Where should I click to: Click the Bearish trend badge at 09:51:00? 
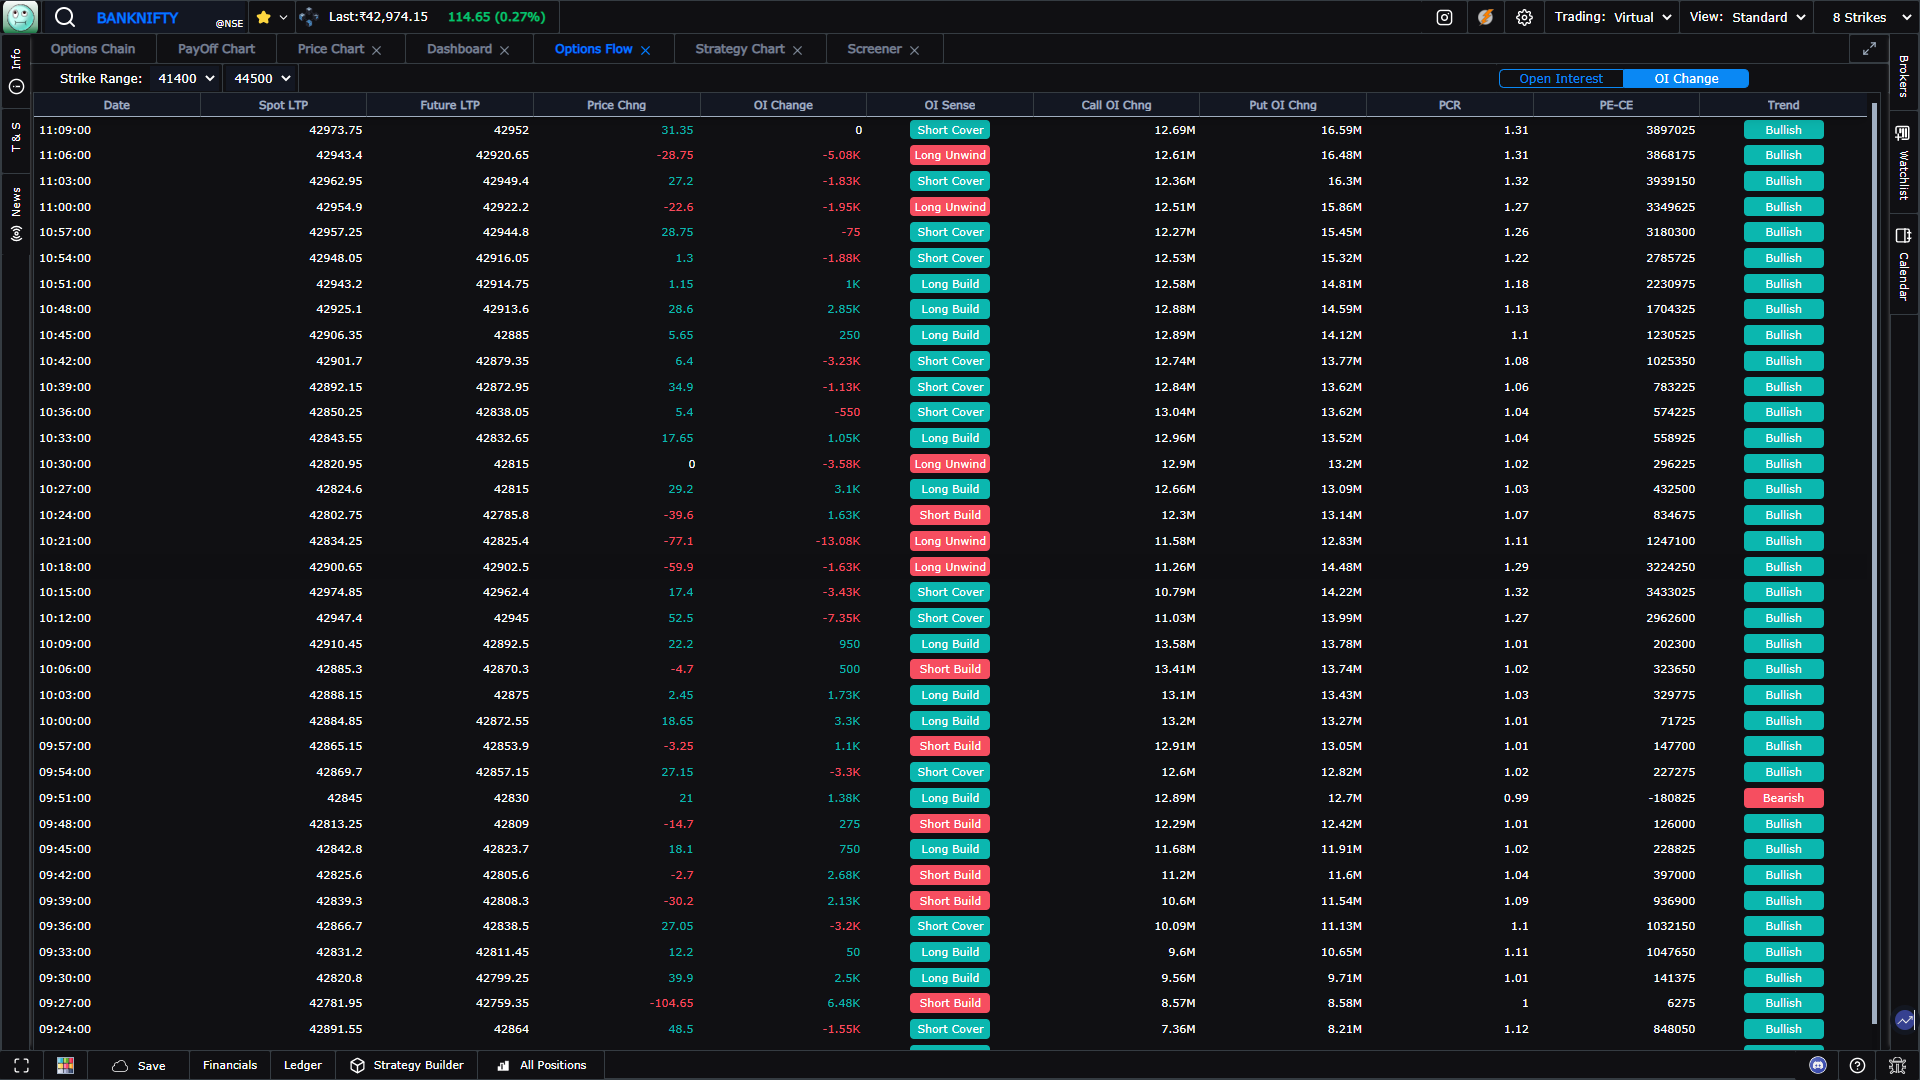click(1783, 798)
